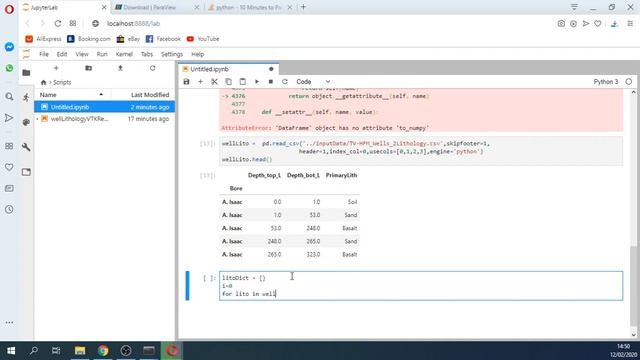The image size is (640, 360).
Task: Switch to the python 10 Minutes browser tab
Action: pos(250,7)
